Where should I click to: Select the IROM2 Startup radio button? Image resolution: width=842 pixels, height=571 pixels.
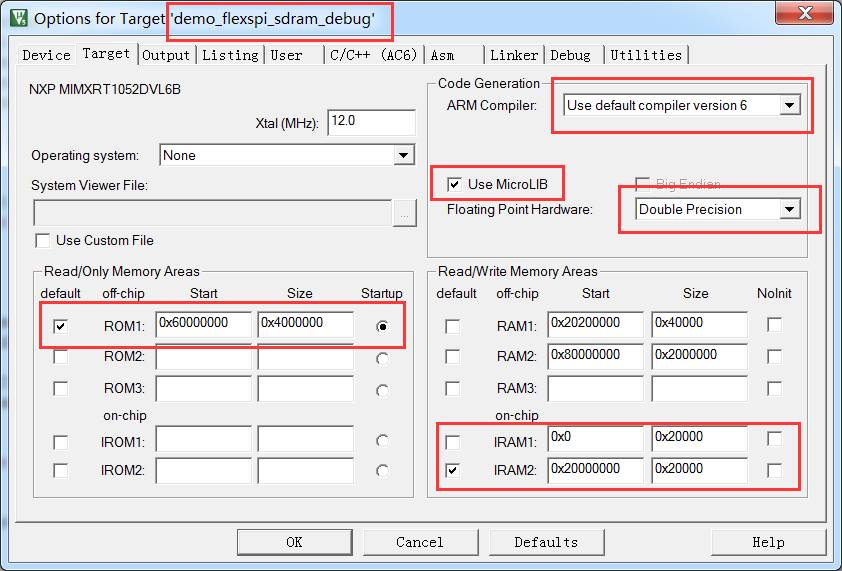point(382,471)
